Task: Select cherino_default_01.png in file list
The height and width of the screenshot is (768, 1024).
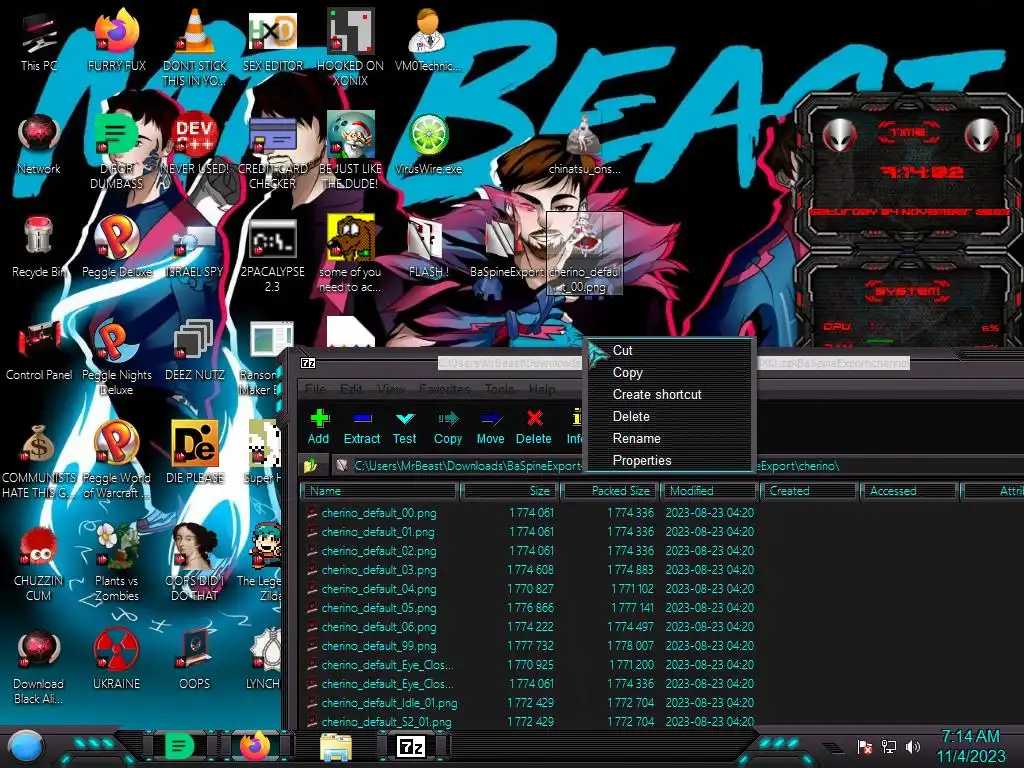Action: pyautogui.click(x=379, y=532)
